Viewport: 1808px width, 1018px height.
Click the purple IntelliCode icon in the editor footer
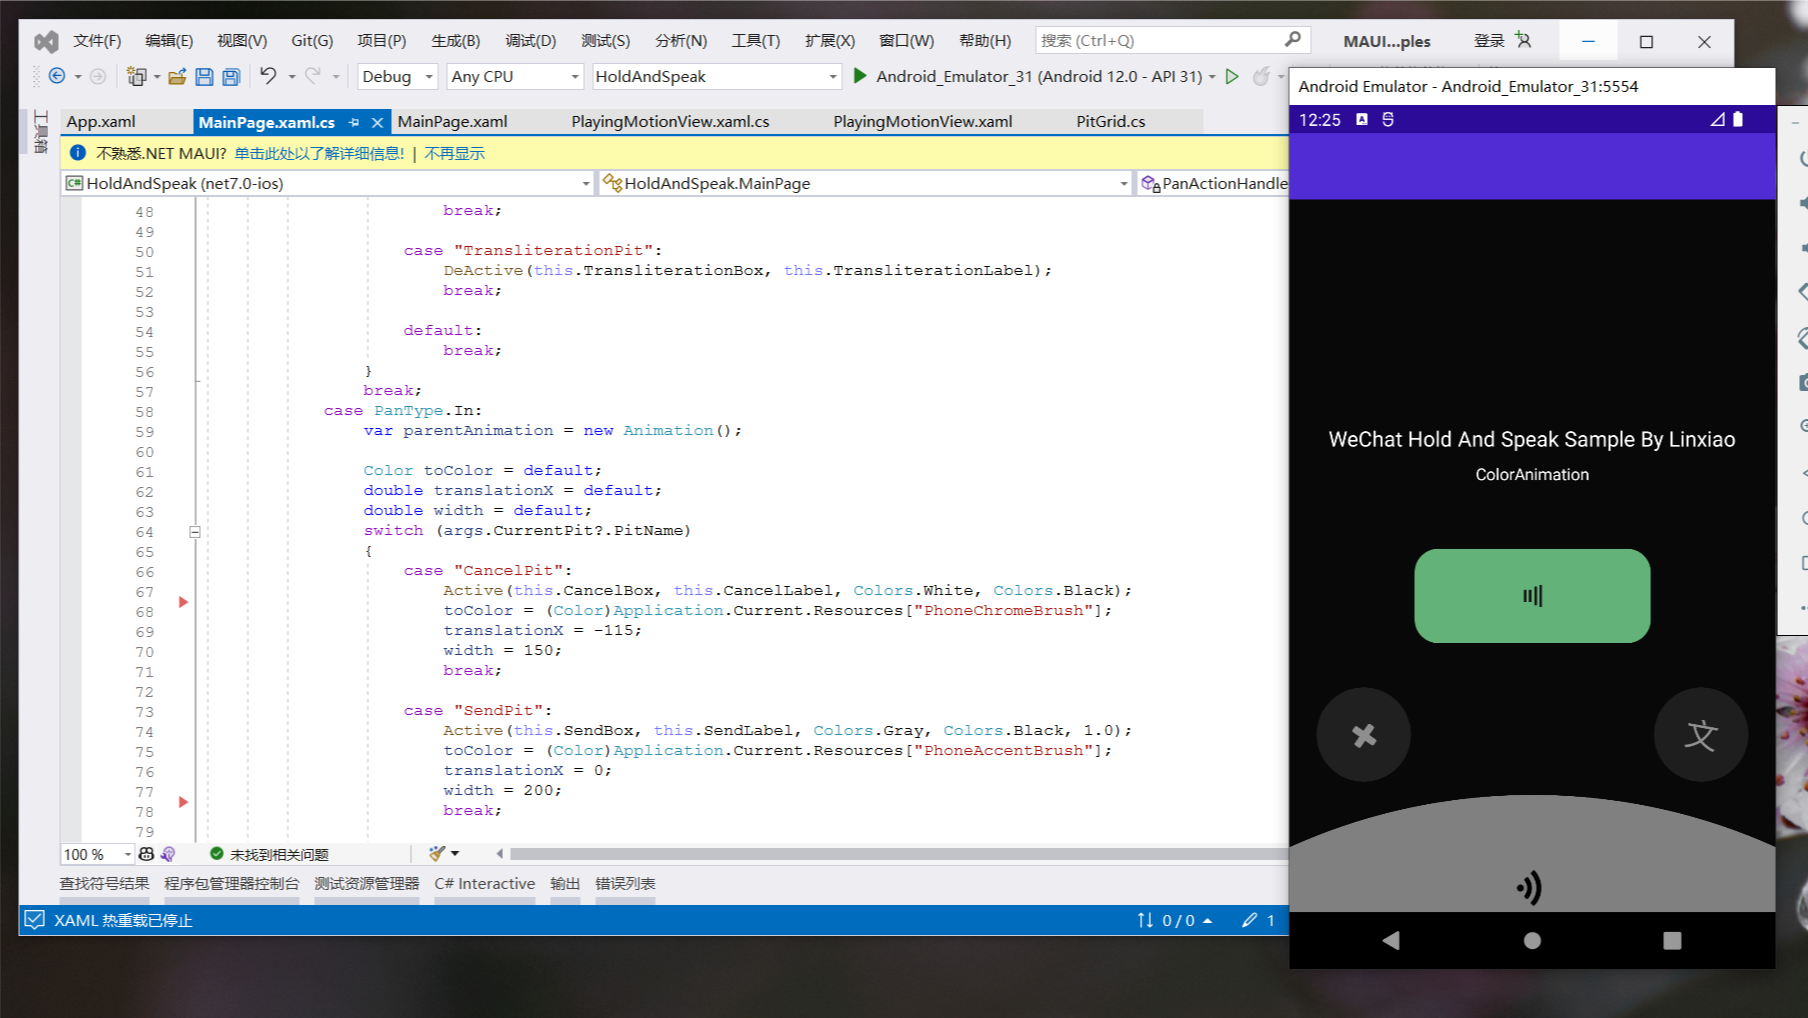point(168,854)
